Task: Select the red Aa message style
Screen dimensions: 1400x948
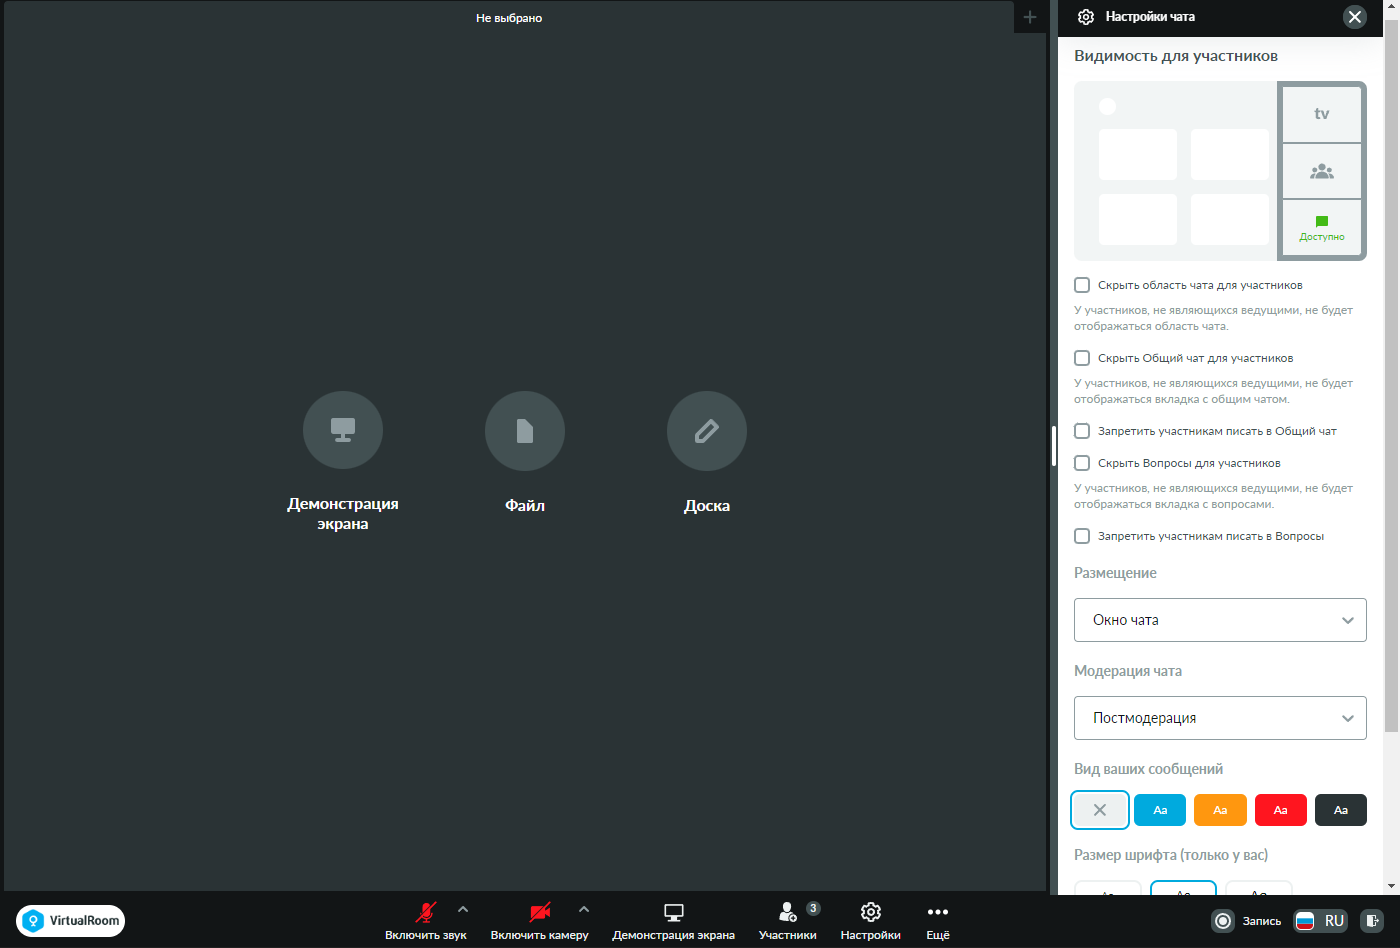Action: [x=1281, y=810]
